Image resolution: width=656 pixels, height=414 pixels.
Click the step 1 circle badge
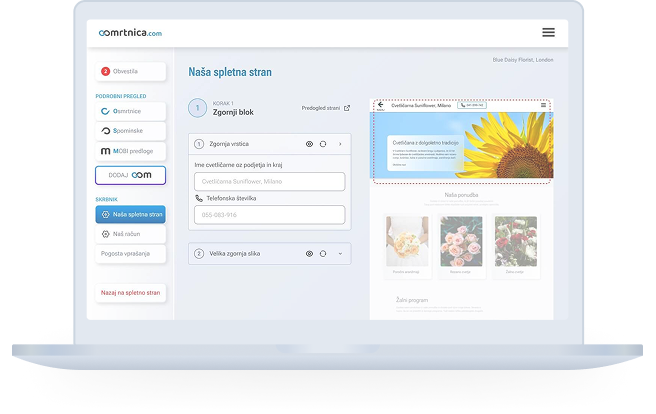[x=198, y=108]
